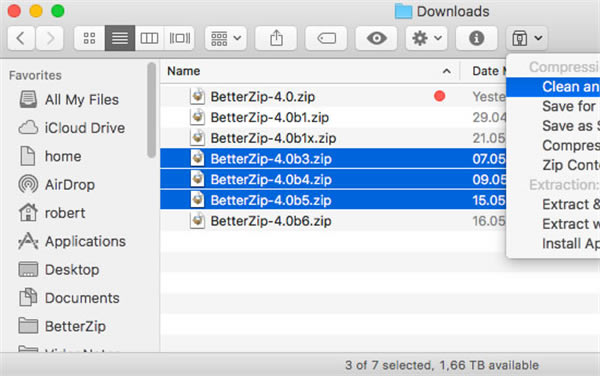Click the Quick Look eye icon
This screenshot has width=600, height=376.
[x=376, y=38]
